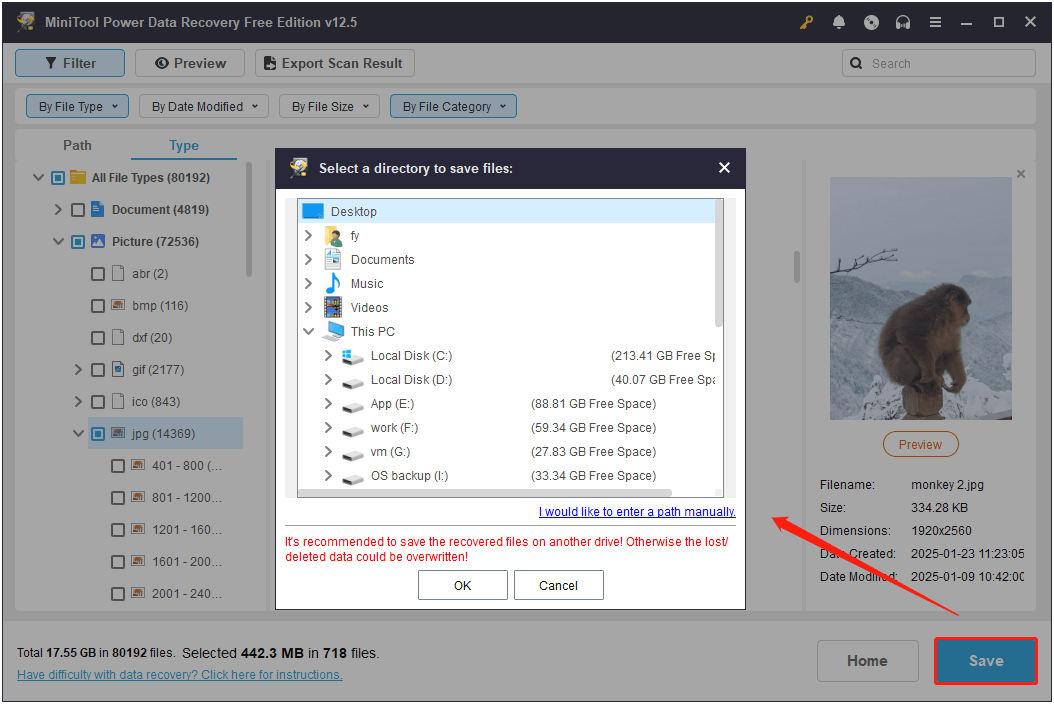Viewport: 1054px width, 705px height.
Task: Expand the Document (4819) tree node
Action: point(58,210)
